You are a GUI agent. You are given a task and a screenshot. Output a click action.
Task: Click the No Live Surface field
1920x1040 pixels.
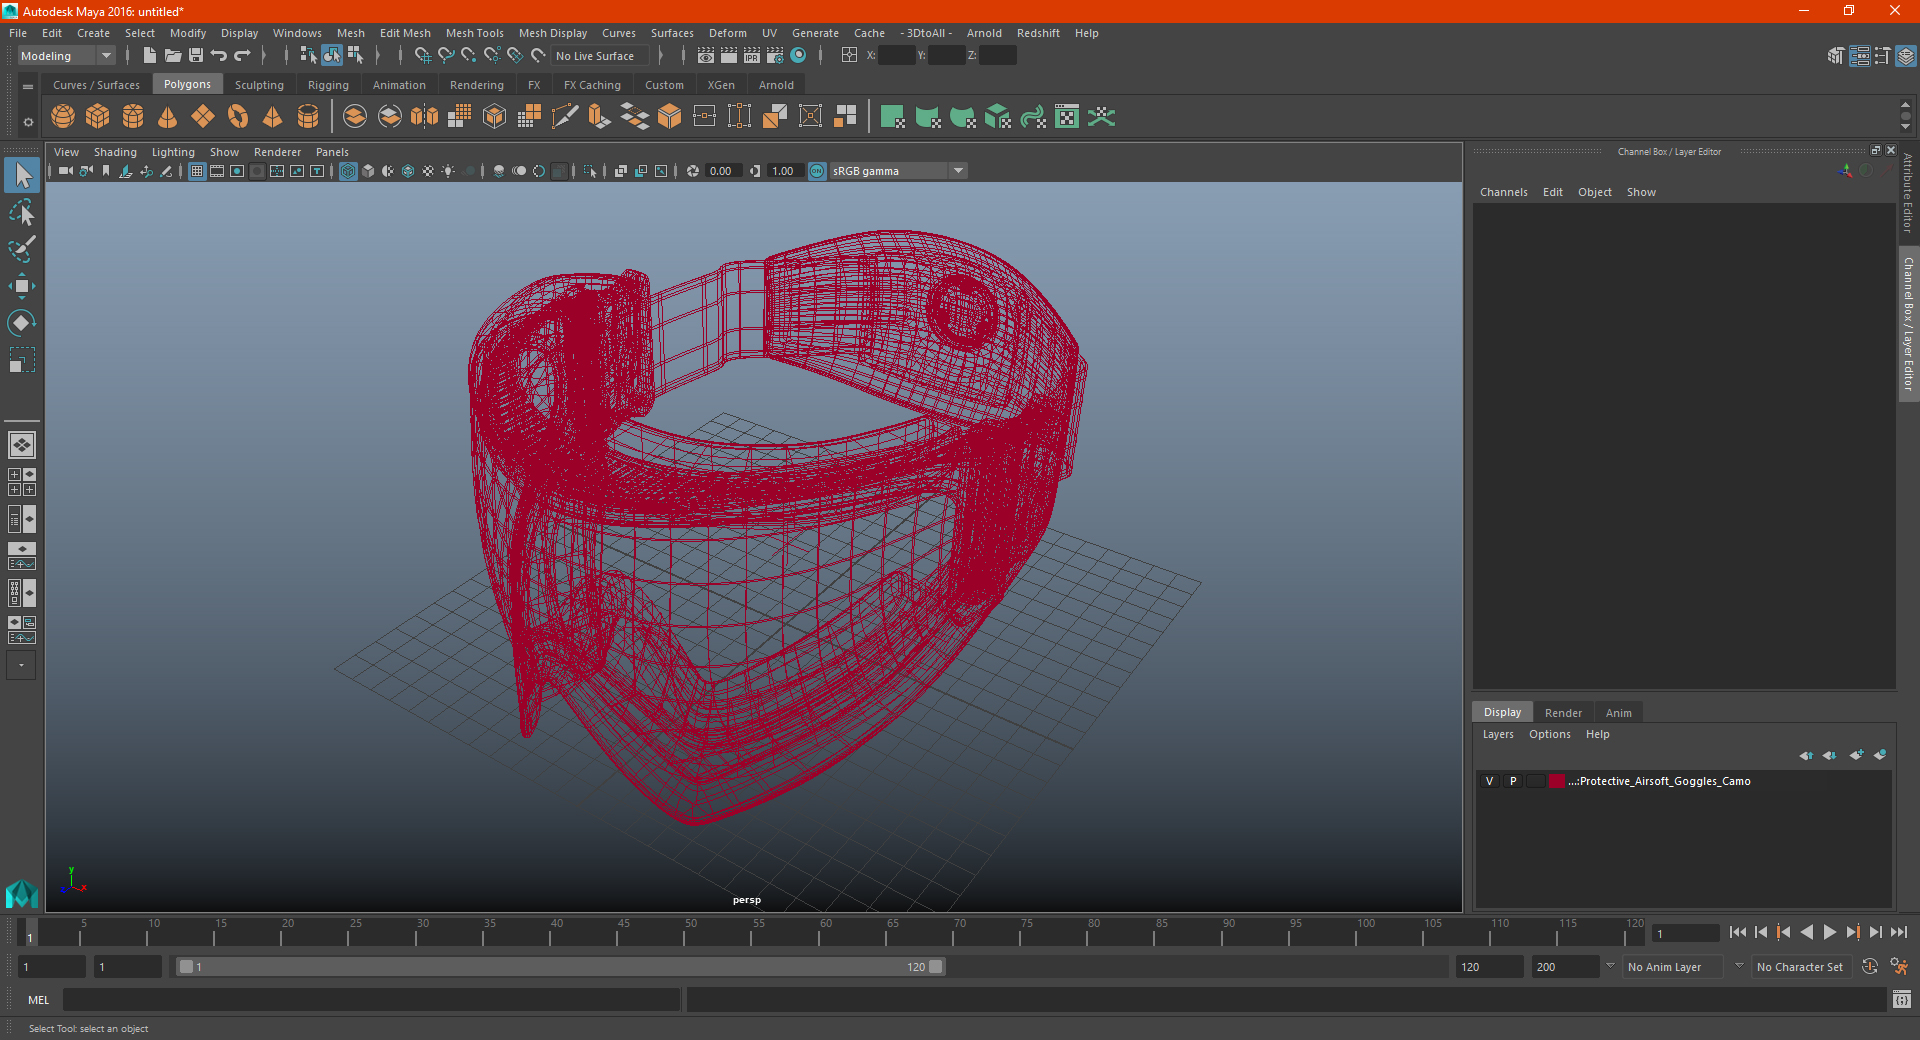[599, 56]
